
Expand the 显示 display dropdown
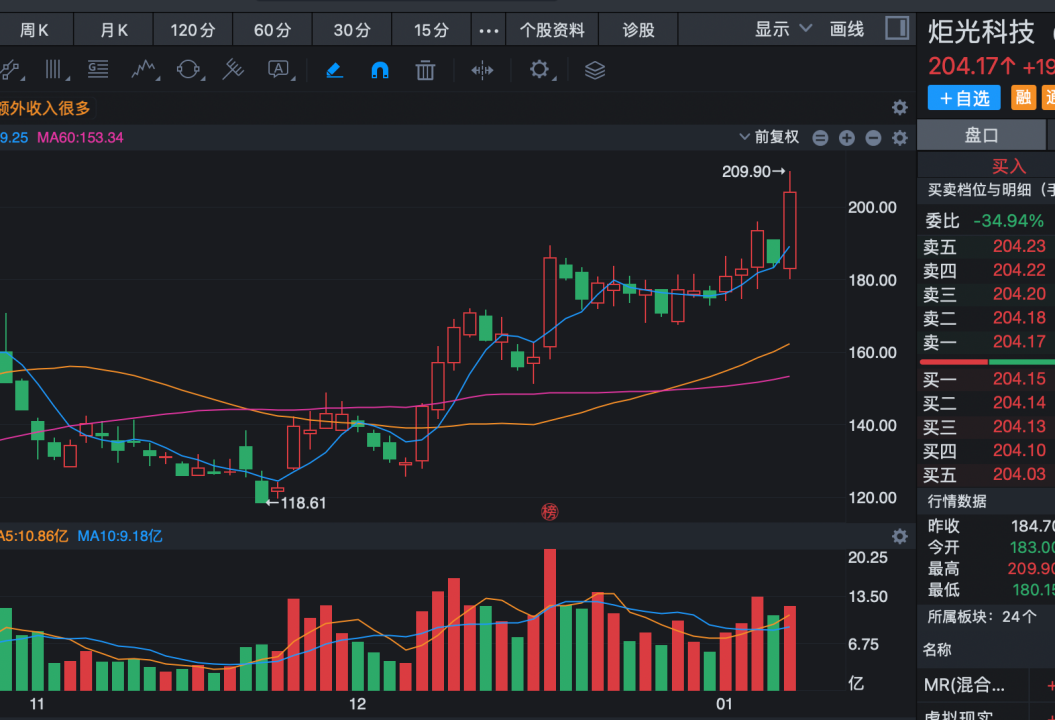click(783, 29)
